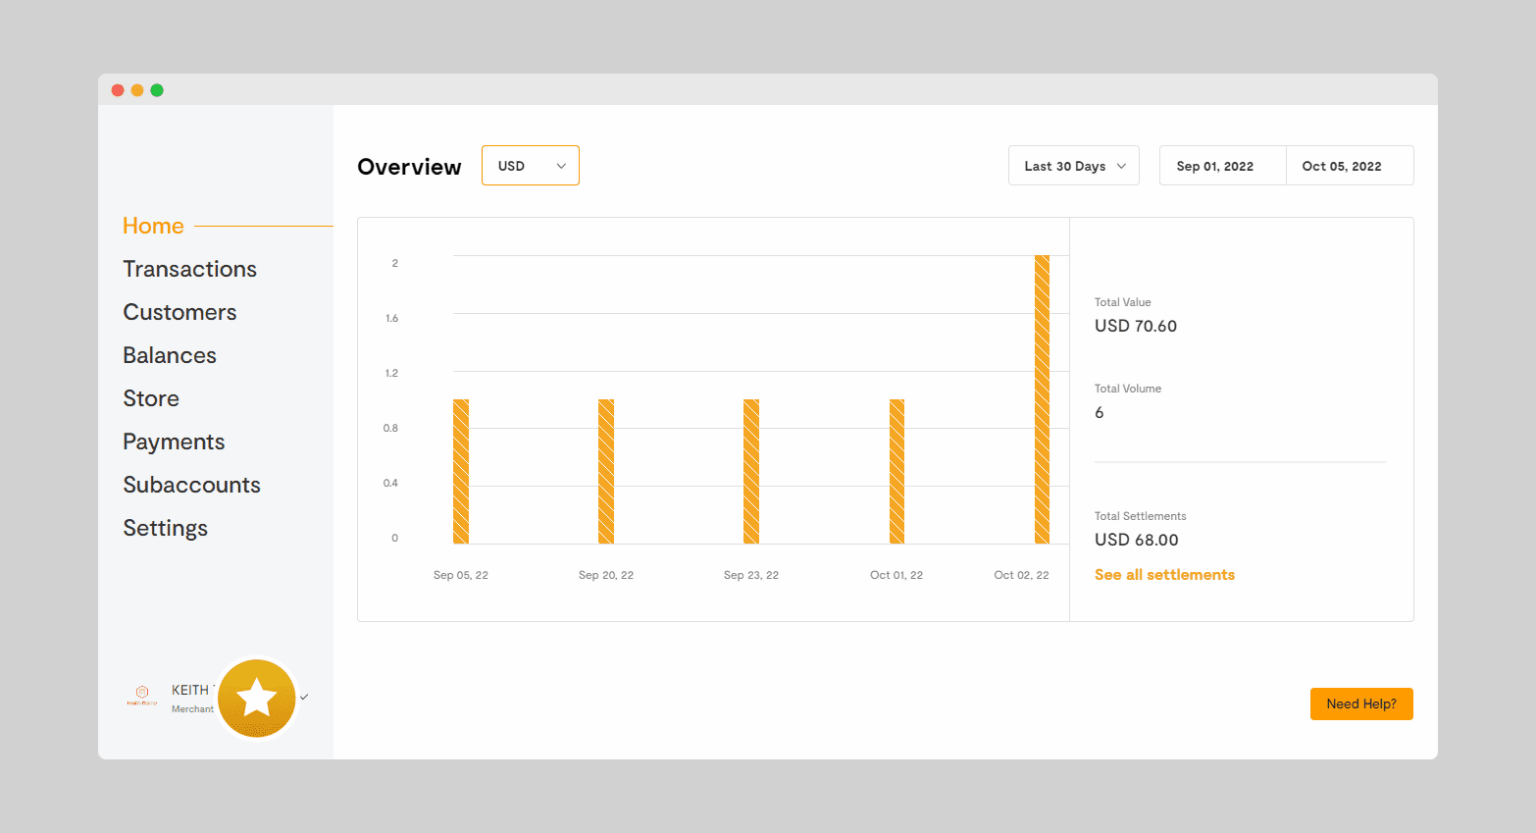This screenshot has width=1536, height=833.
Task: Click the See all settlements link
Action: pyautogui.click(x=1164, y=575)
